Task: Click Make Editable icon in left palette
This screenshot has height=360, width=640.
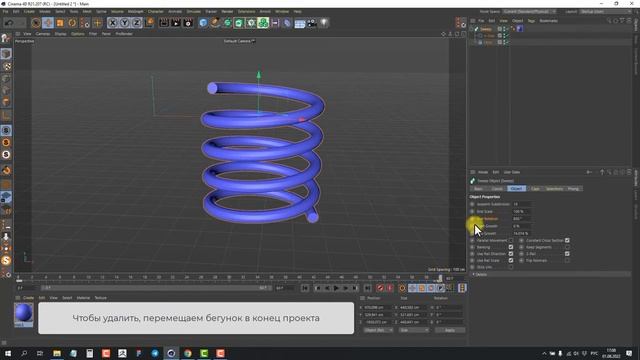Action: coord(6,38)
